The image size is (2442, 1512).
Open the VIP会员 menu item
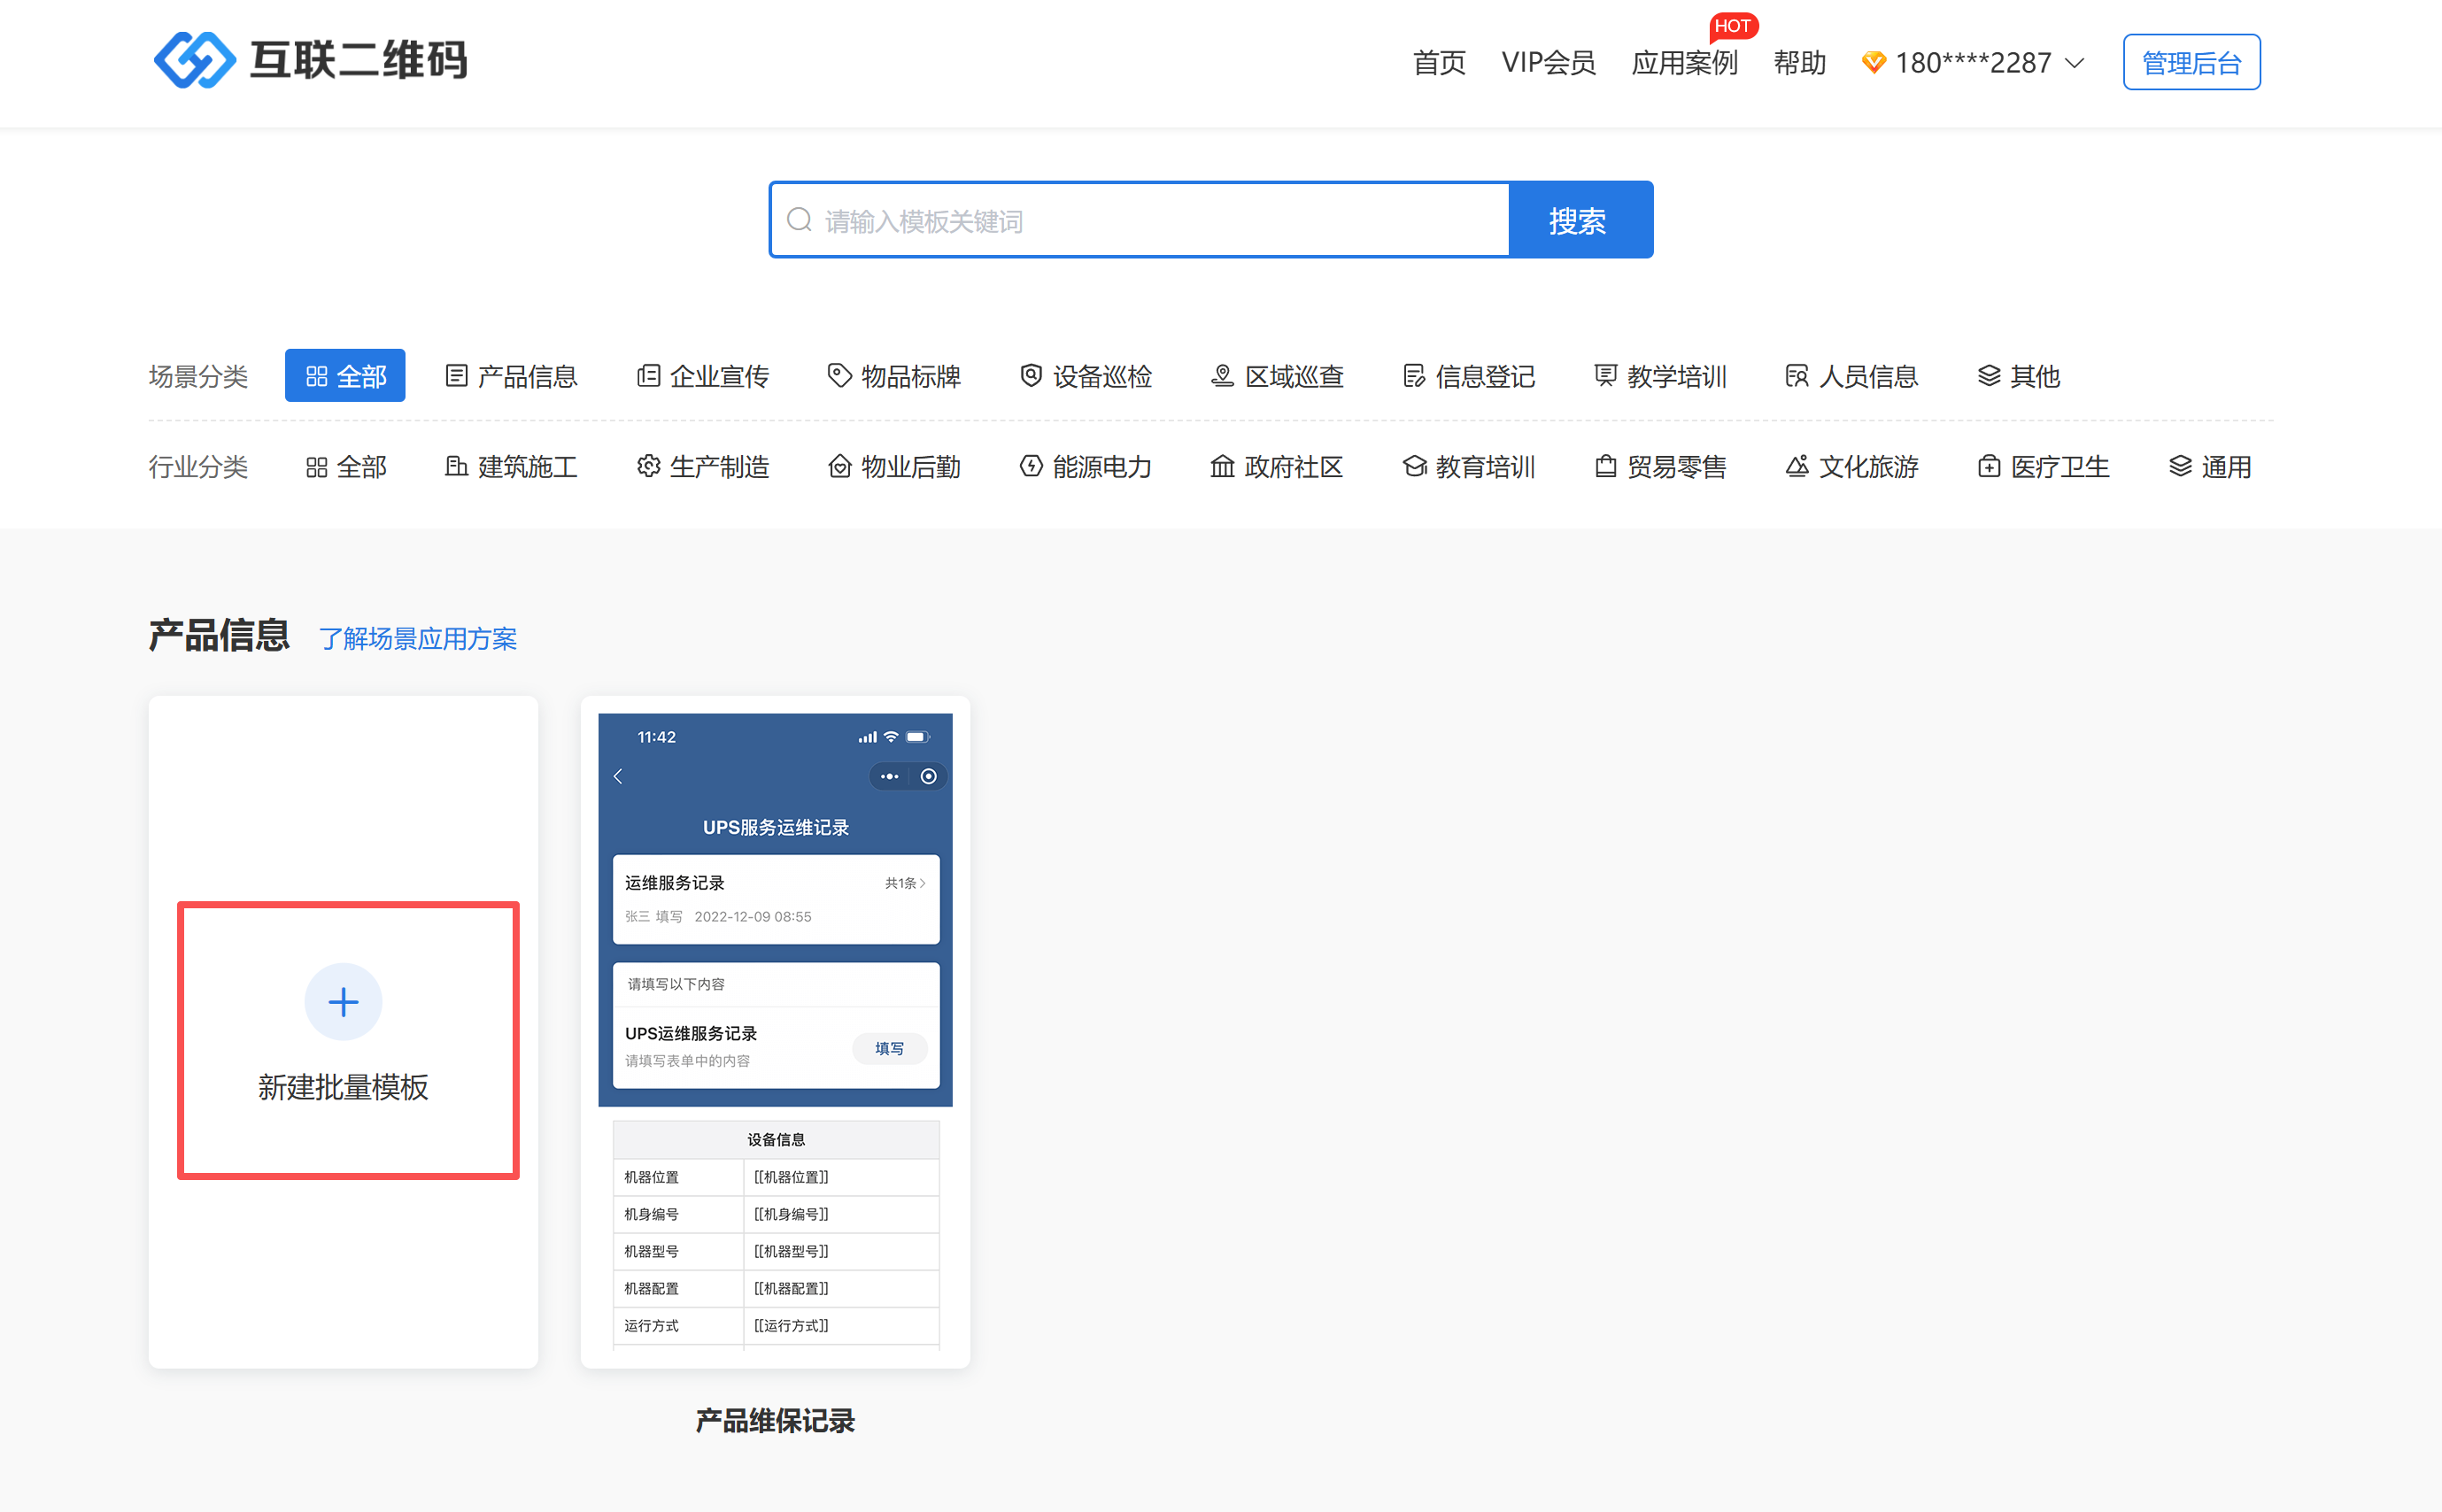[x=1548, y=63]
